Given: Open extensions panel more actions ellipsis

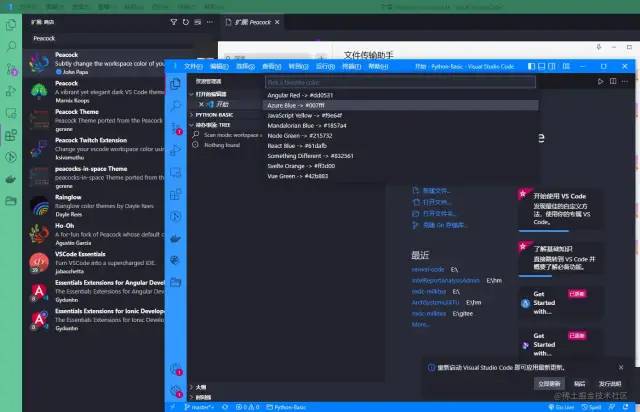Looking at the screenshot, I should click(x=210, y=22).
